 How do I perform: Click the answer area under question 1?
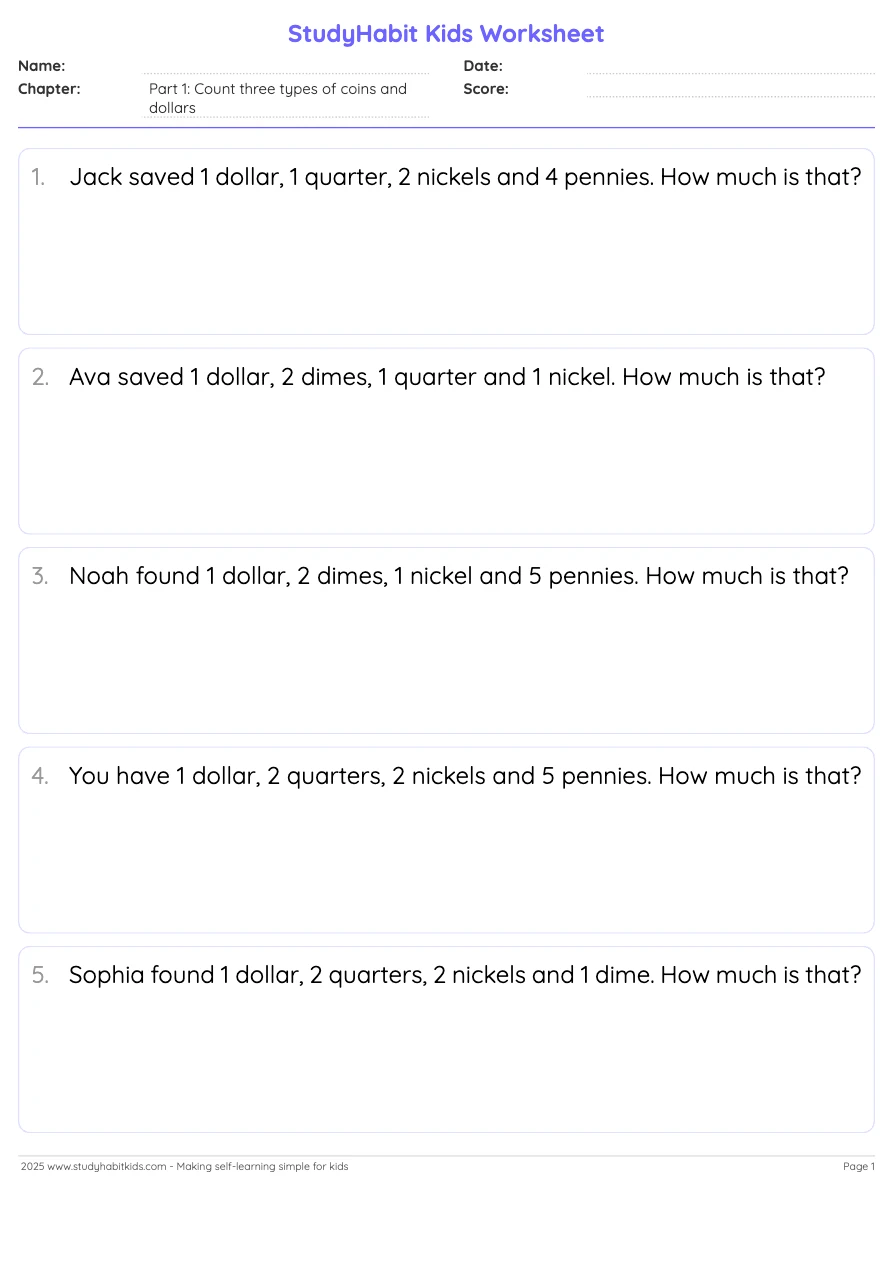point(446,265)
